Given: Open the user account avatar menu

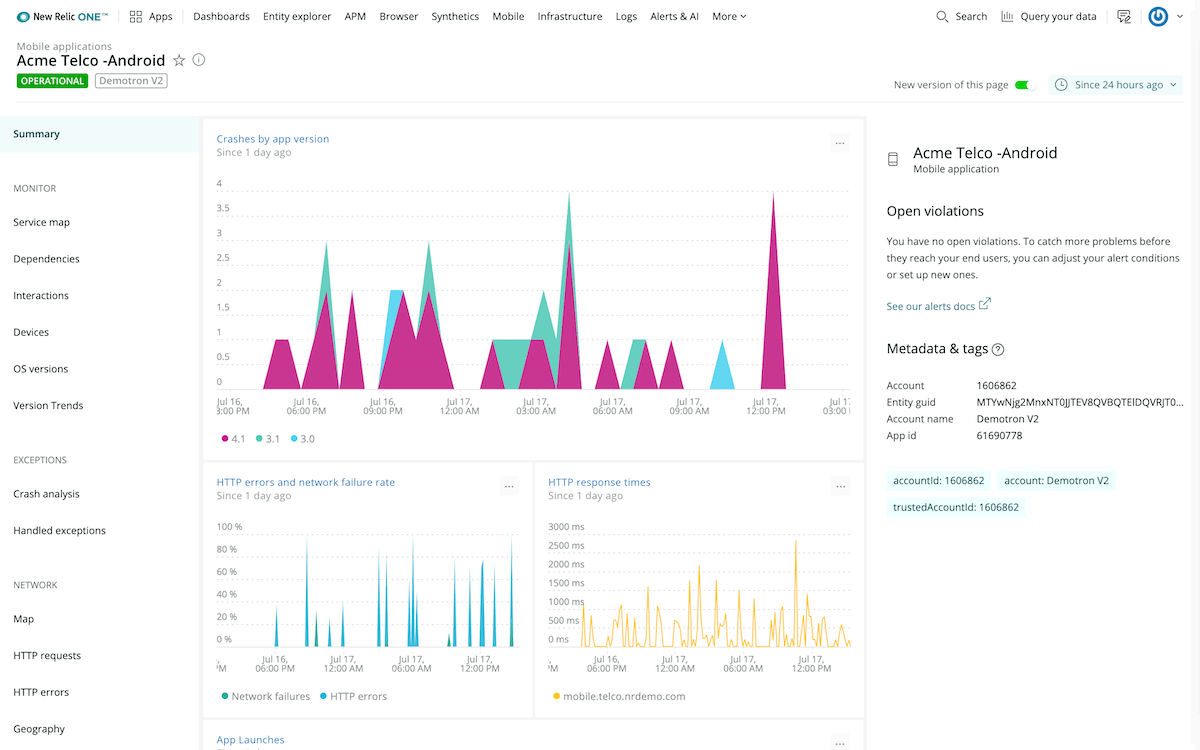Looking at the screenshot, I should tap(1158, 16).
